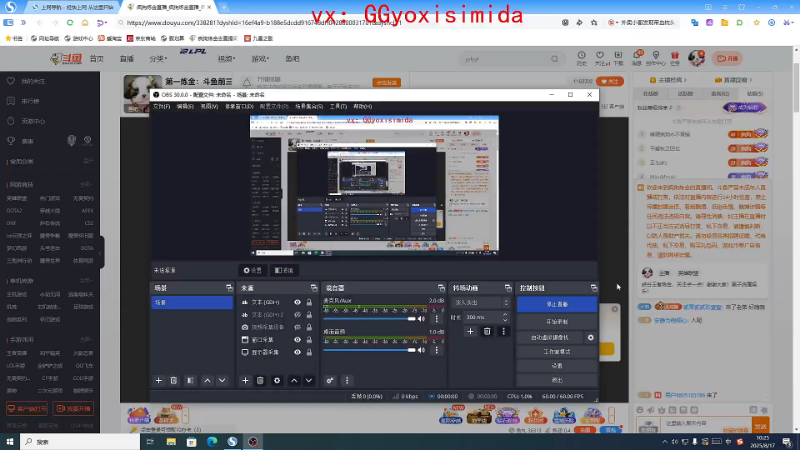Viewport: 800px width, 450px height.
Task: Click the studio mode button in Controls
Action: tap(557, 352)
